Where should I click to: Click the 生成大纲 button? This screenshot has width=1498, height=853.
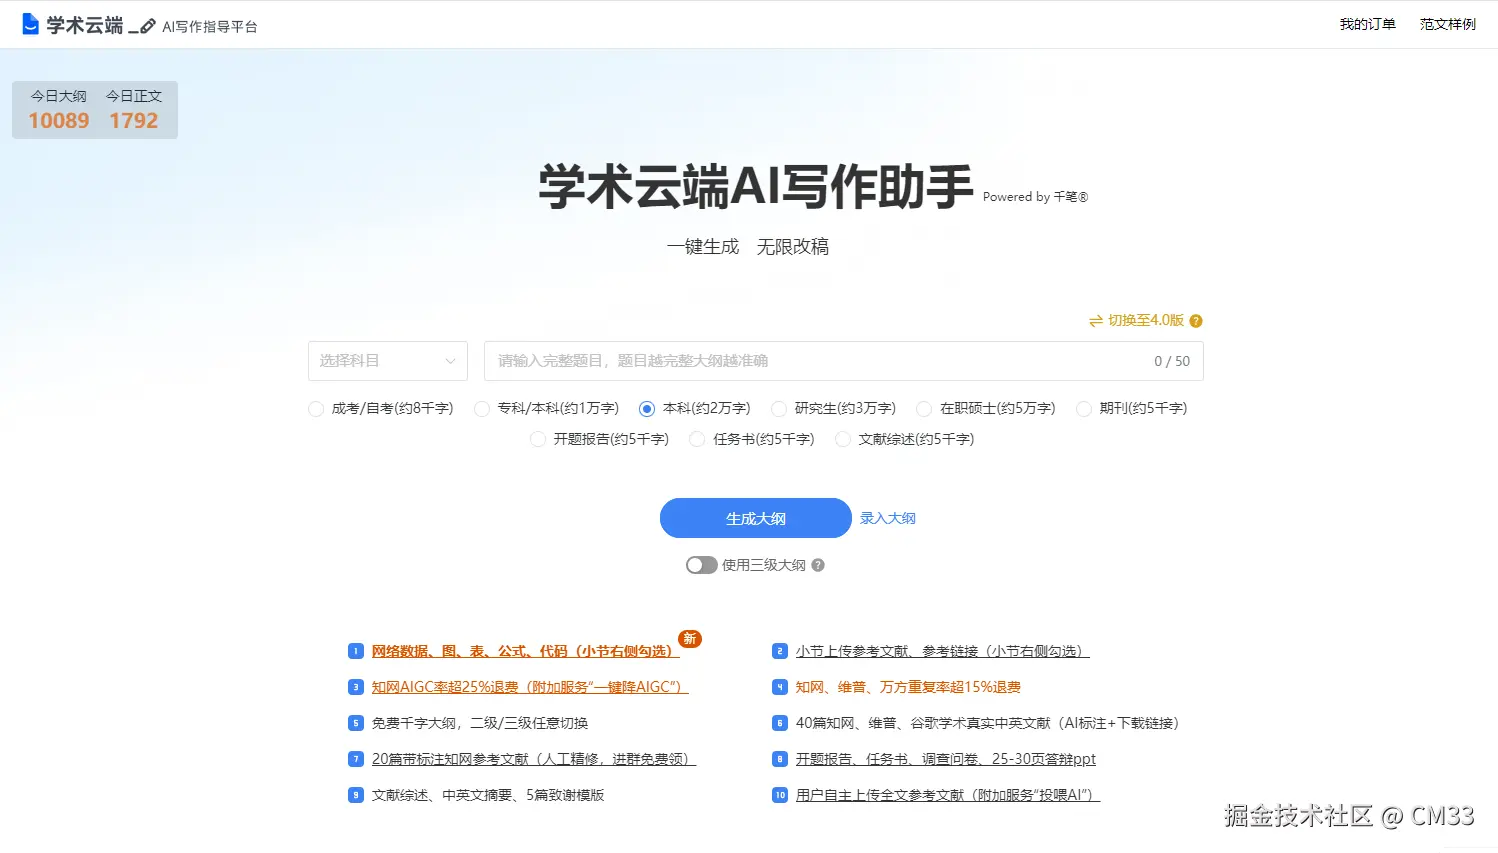pyautogui.click(x=756, y=518)
